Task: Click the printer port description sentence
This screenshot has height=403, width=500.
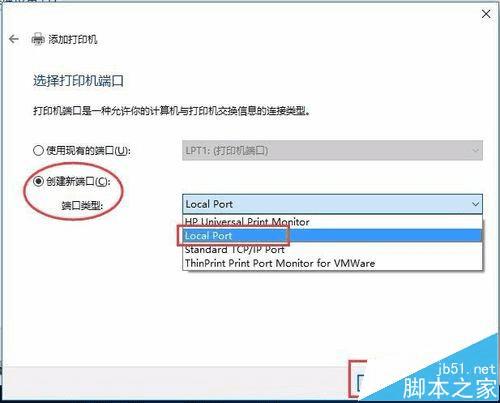Action: click(x=172, y=111)
